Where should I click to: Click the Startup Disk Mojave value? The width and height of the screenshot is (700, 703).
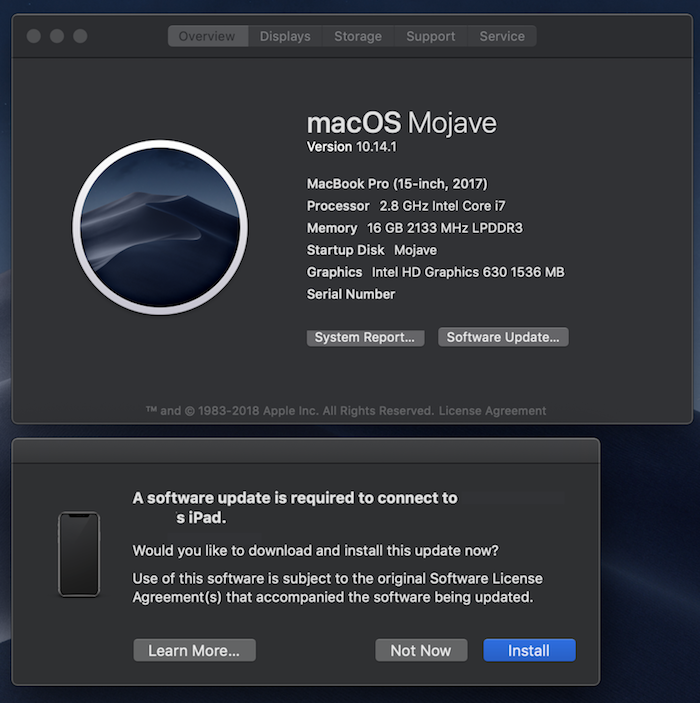[x=415, y=250]
